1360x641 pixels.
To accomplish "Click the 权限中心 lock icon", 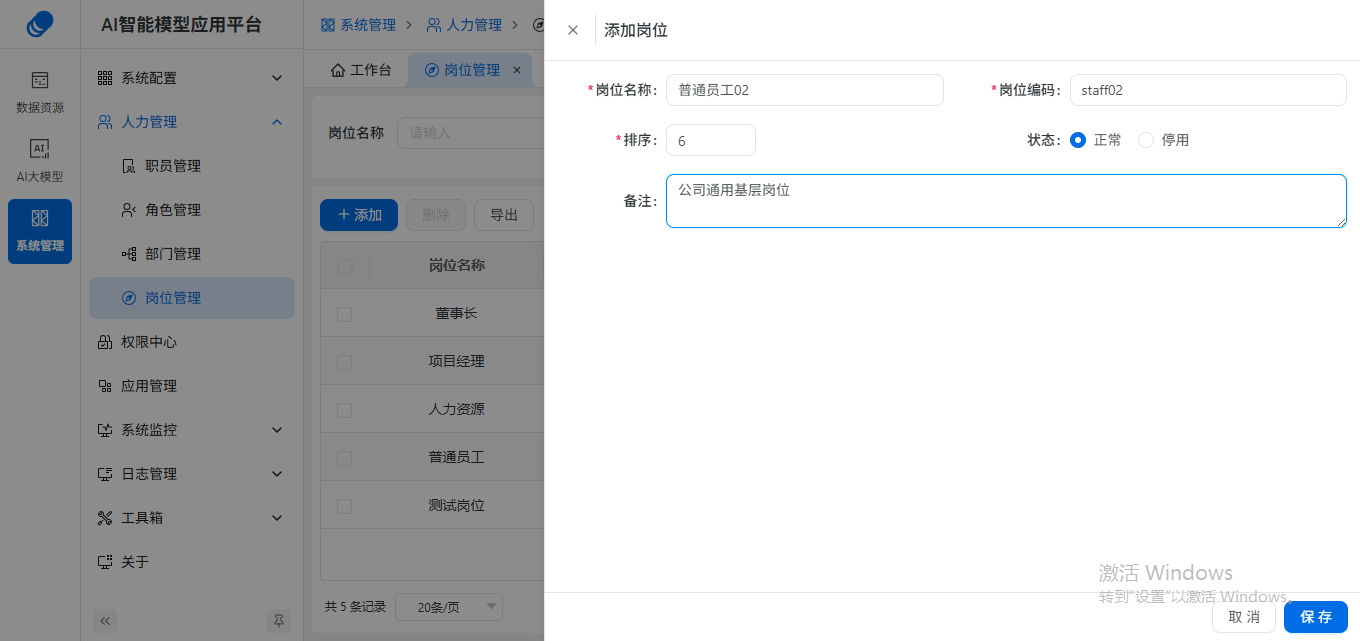I will click(x=105, y=342).
